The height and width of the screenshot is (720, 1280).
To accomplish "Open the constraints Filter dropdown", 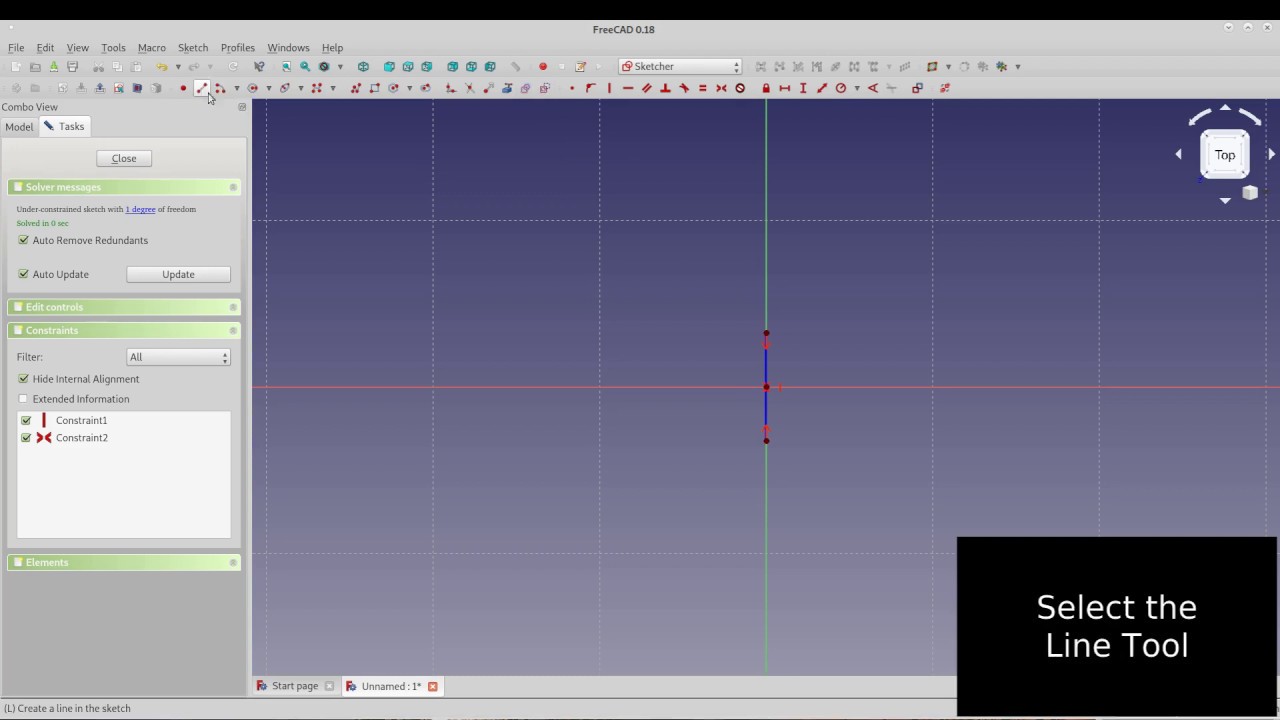I will click(178, 357).
